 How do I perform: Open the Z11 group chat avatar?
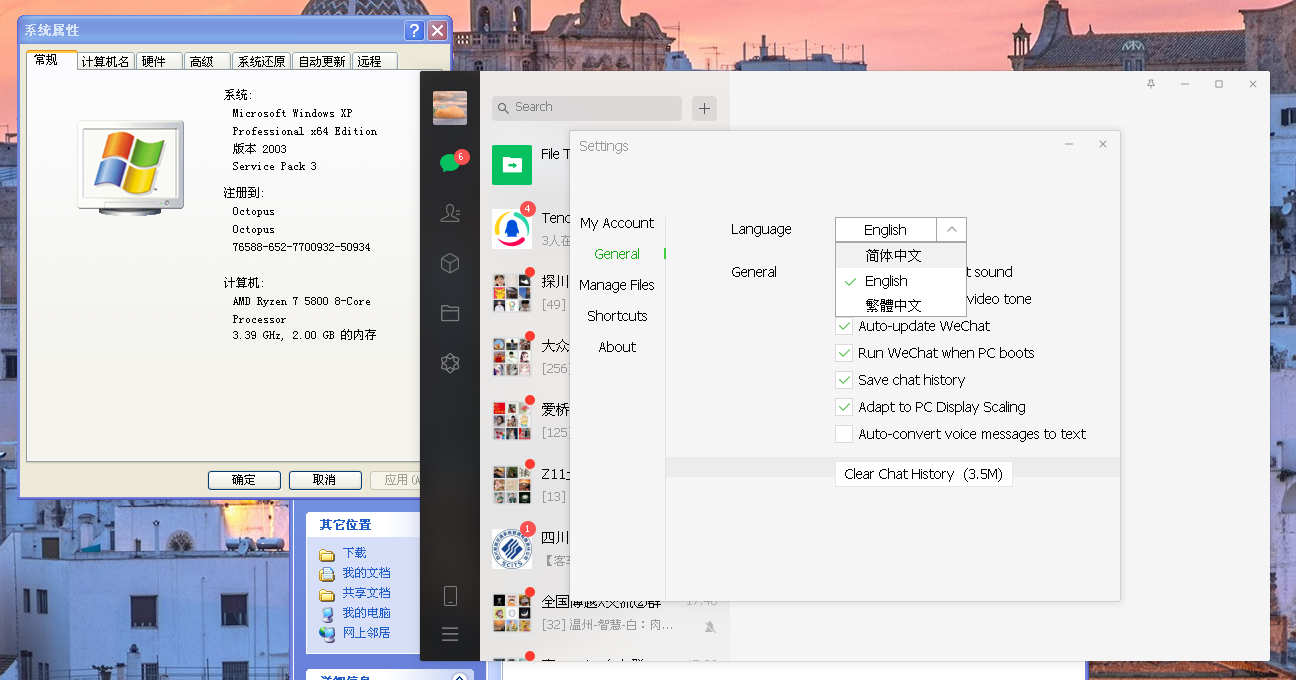pos(512,484)
